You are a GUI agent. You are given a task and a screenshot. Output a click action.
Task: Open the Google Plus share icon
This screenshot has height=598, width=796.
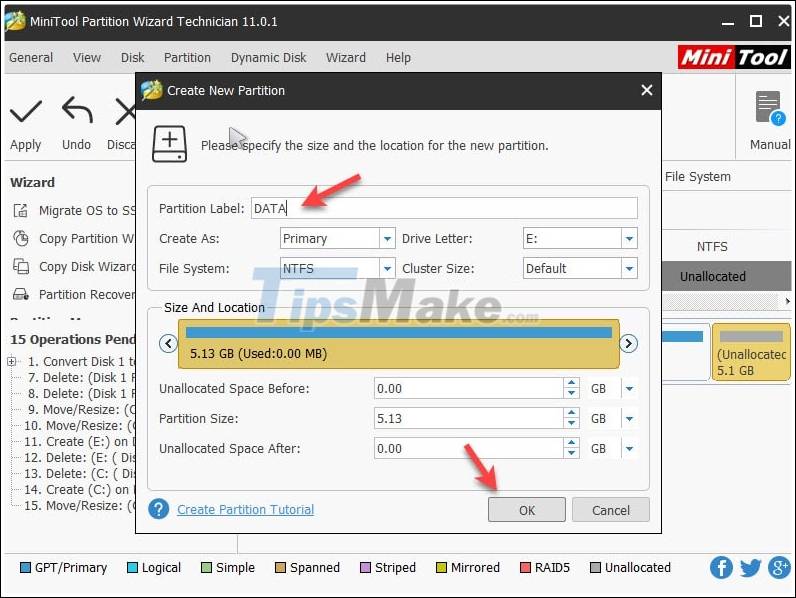(779, 567)
